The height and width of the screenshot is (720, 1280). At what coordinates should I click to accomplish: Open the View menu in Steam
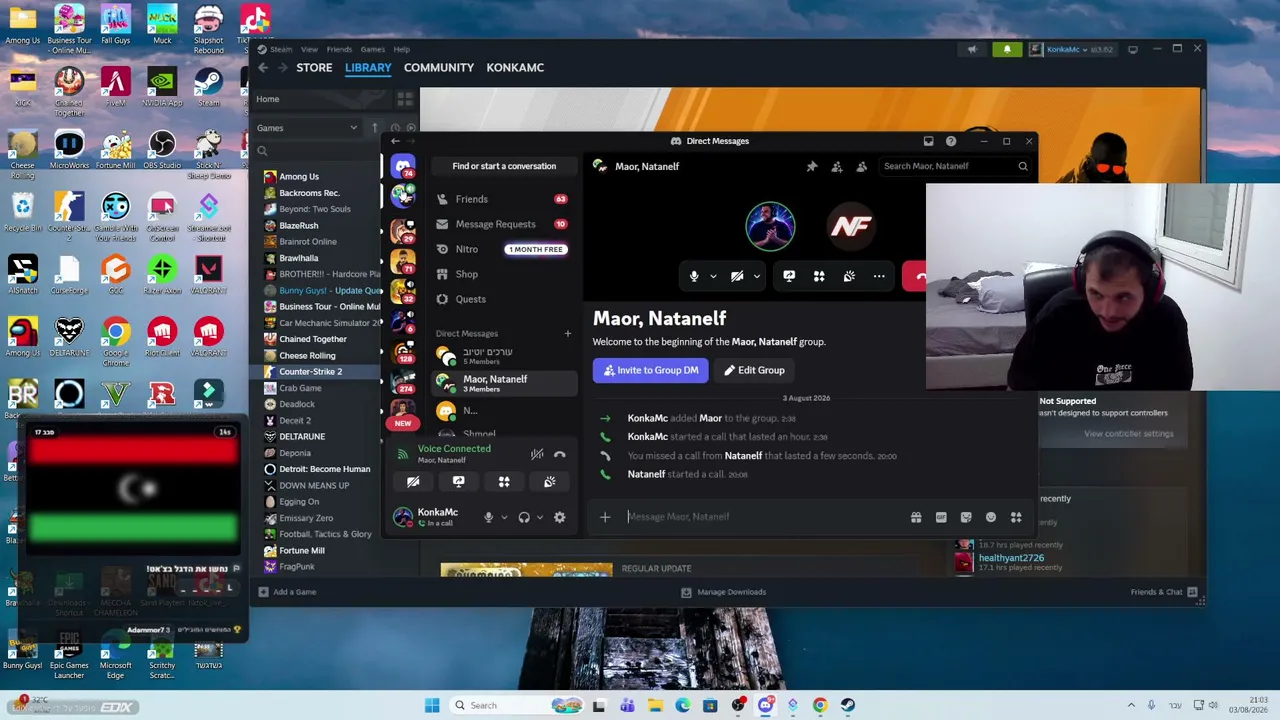(310, 49)
